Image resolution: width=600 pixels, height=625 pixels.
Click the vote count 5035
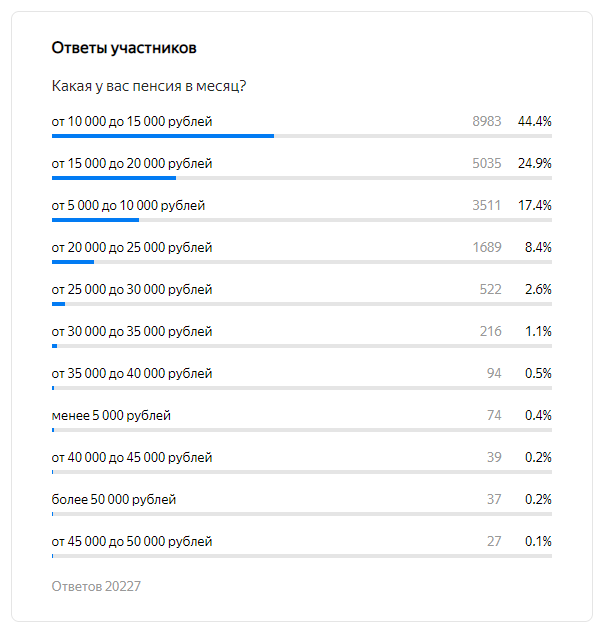(486, 163)
